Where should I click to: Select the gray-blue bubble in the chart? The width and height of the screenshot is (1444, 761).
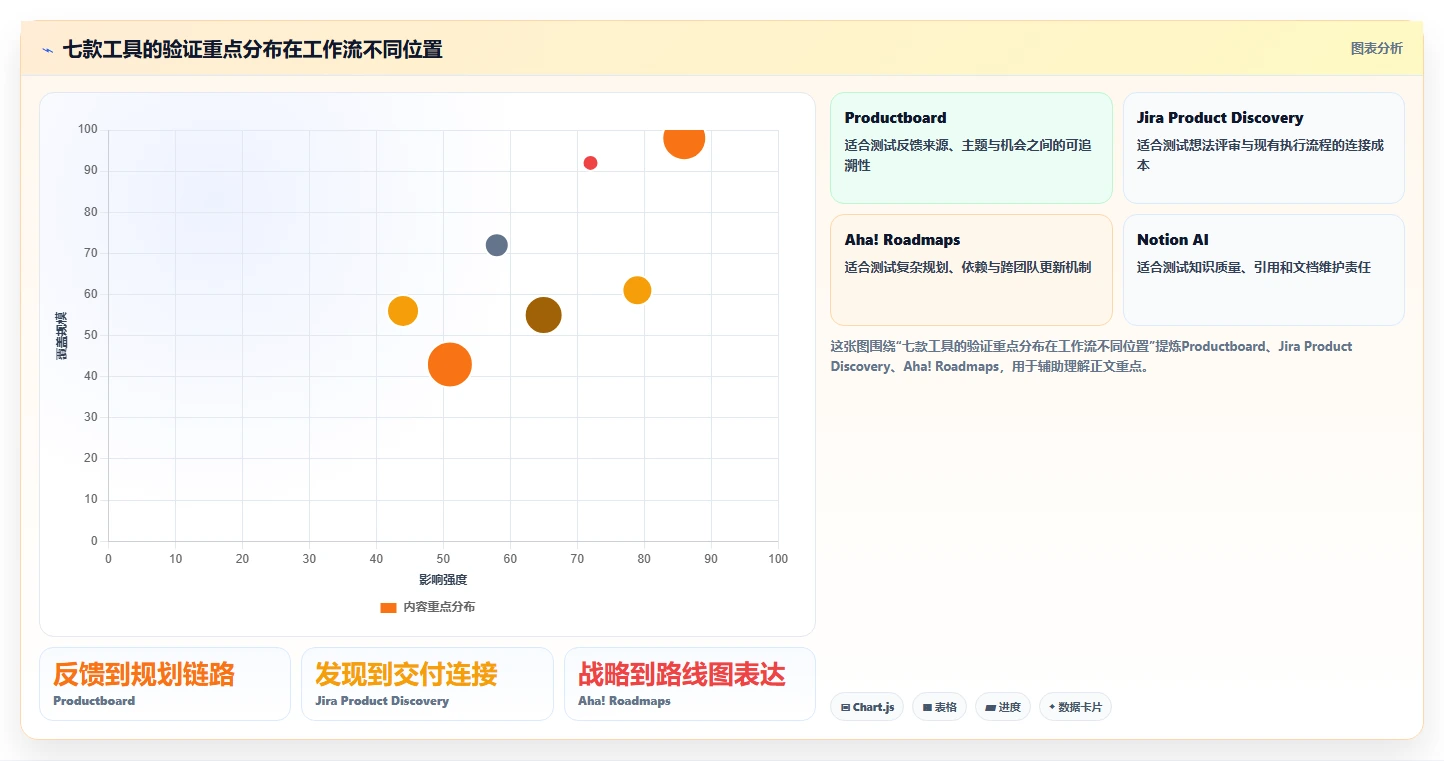tap(497, 245)
